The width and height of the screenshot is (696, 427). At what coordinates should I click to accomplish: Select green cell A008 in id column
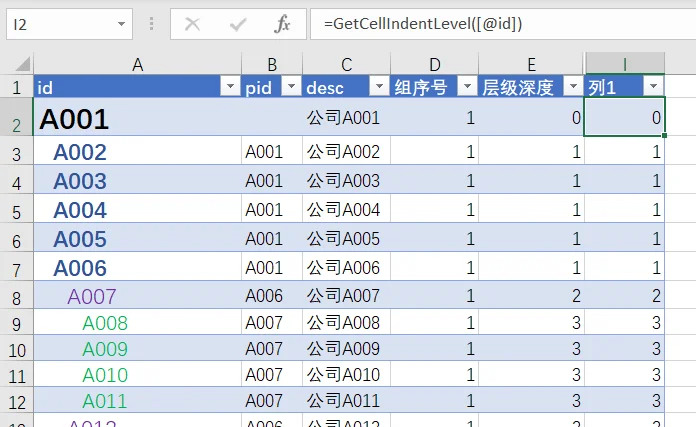click(x=138, y=322)
